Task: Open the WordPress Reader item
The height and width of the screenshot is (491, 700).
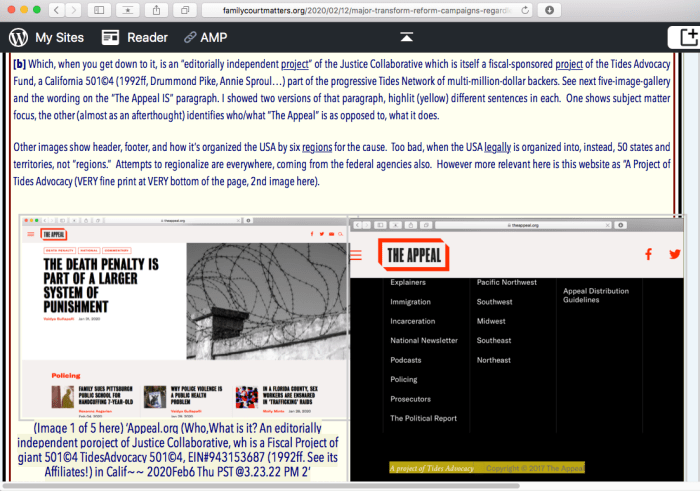Action: click(134, 37)
